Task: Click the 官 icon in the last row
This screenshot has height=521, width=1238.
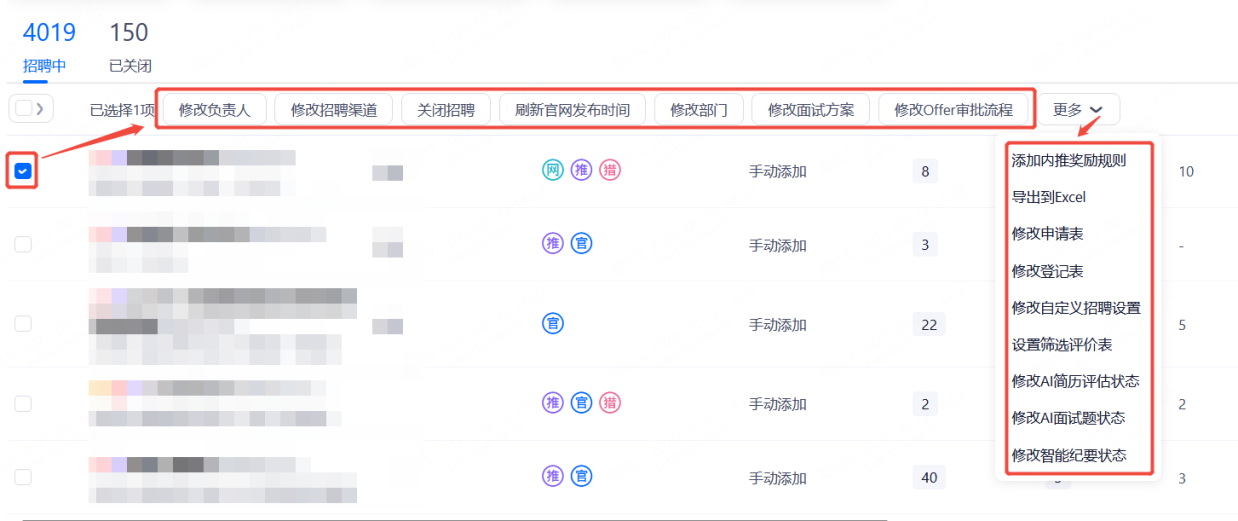Action: (581, 476)
